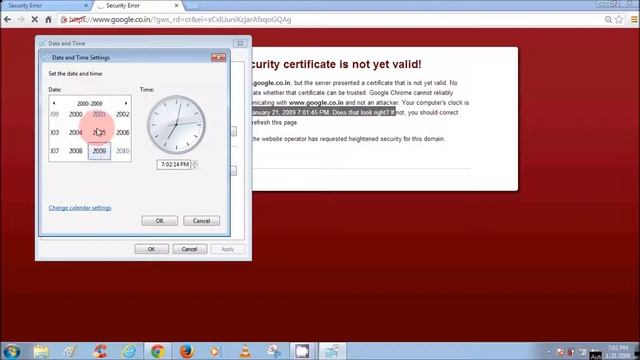
Task: Select the second Security Error tab
Action: pos(137,6)
